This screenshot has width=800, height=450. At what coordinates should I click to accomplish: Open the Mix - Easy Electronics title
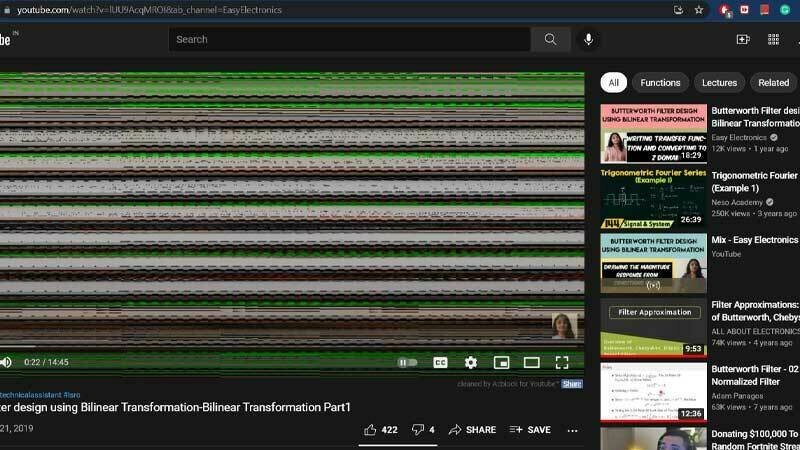point(755,240)
